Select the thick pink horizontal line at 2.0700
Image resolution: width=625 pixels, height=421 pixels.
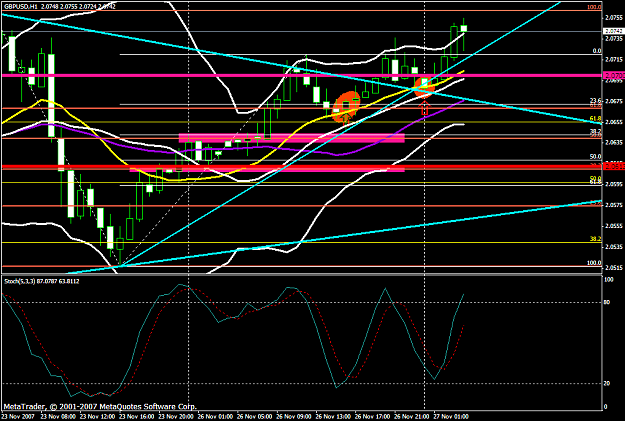302,75
